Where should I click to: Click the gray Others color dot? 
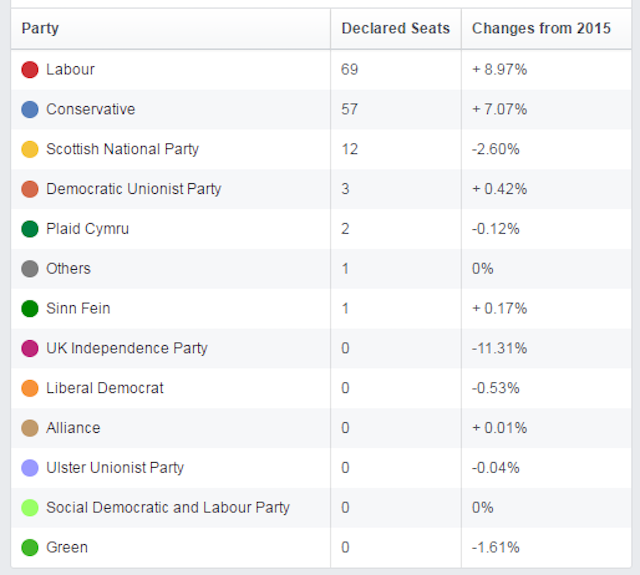pyautogui.click(x=30, y=269)
